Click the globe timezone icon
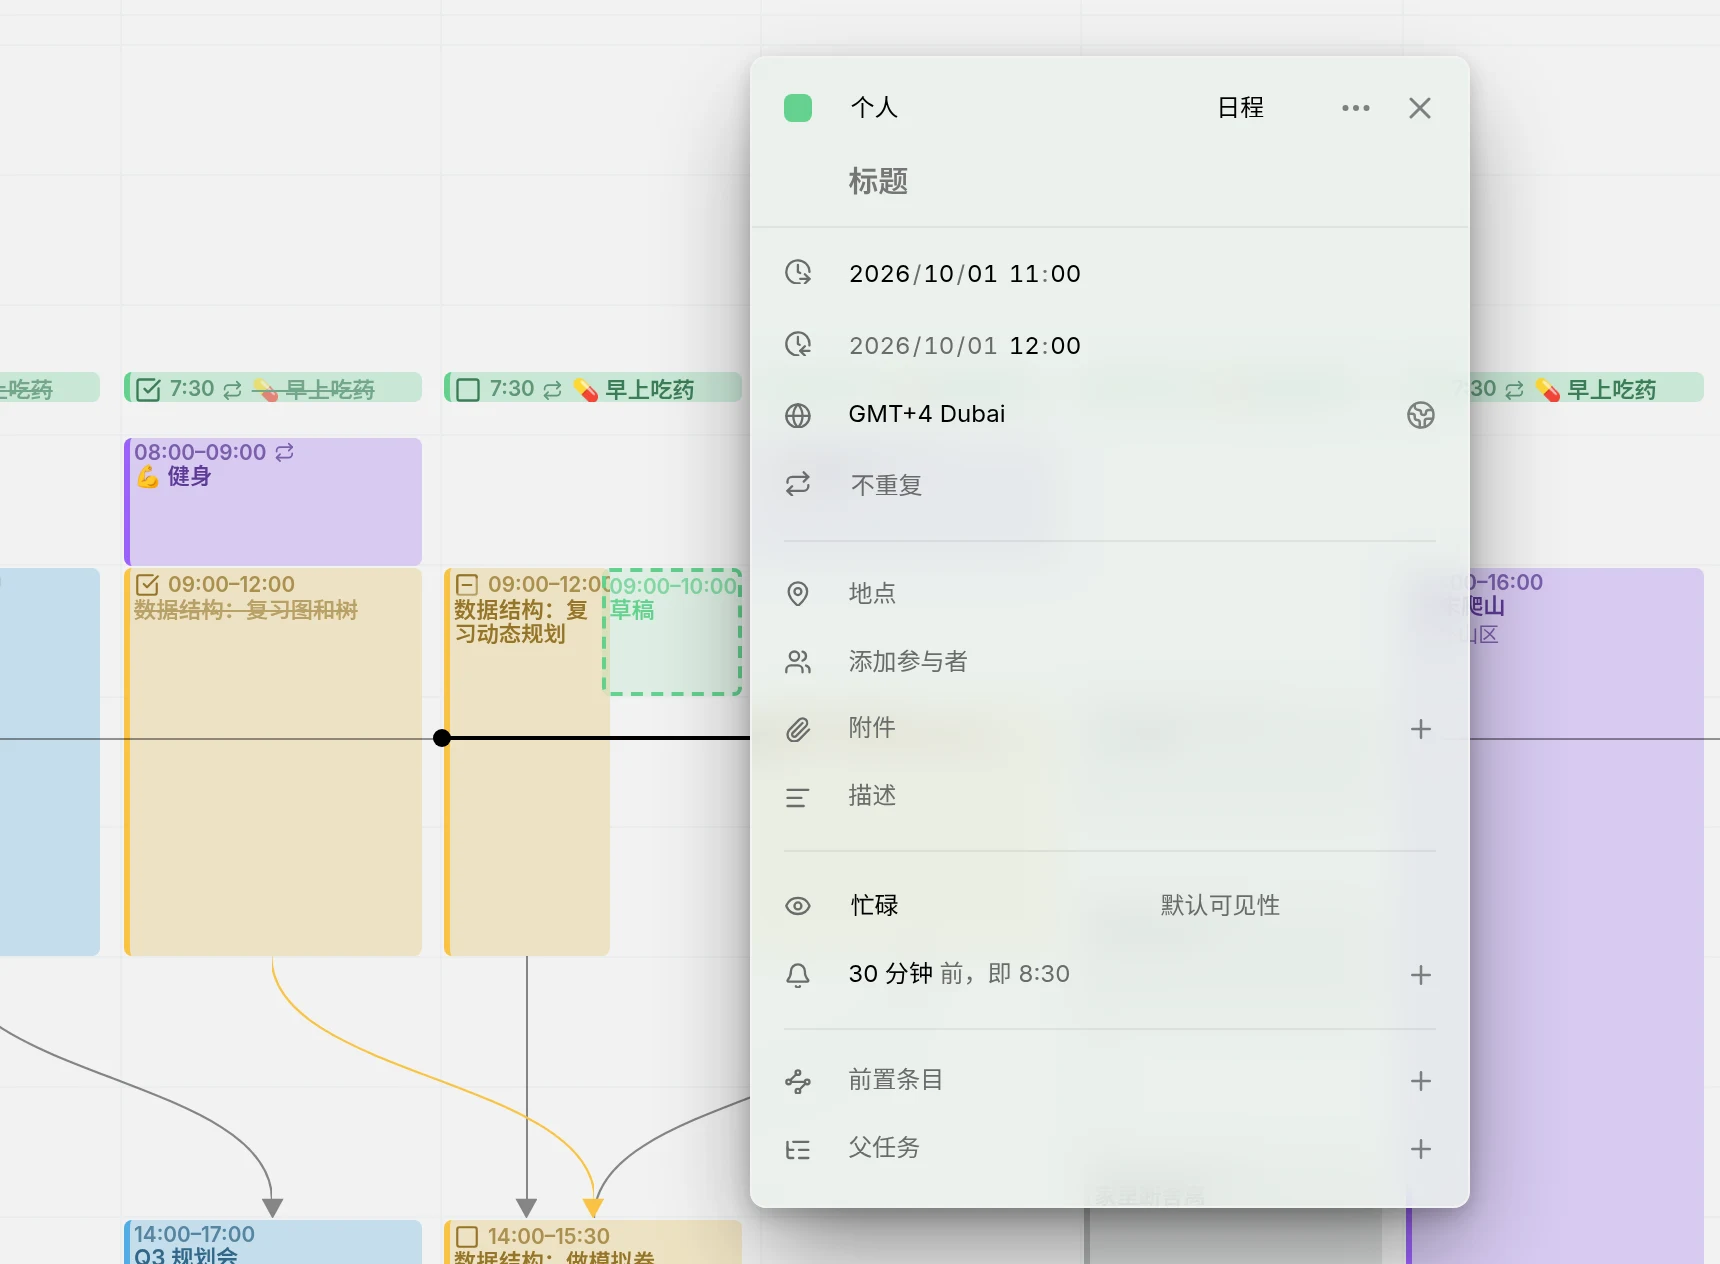Viewport: 1720px width, 1264px height. coord(798,415)
